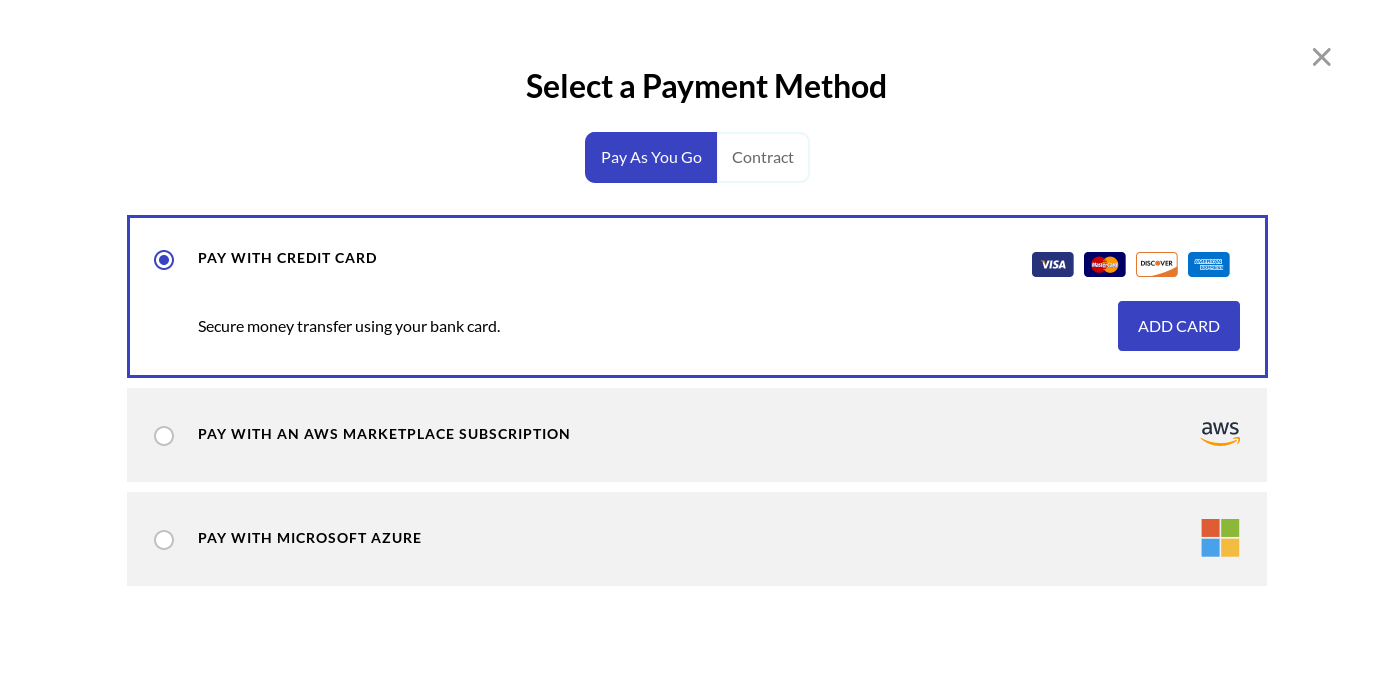This screenshot has width=1394, height=688.
Task: Click the MasterCard icon
Action: pos(1104,264)
